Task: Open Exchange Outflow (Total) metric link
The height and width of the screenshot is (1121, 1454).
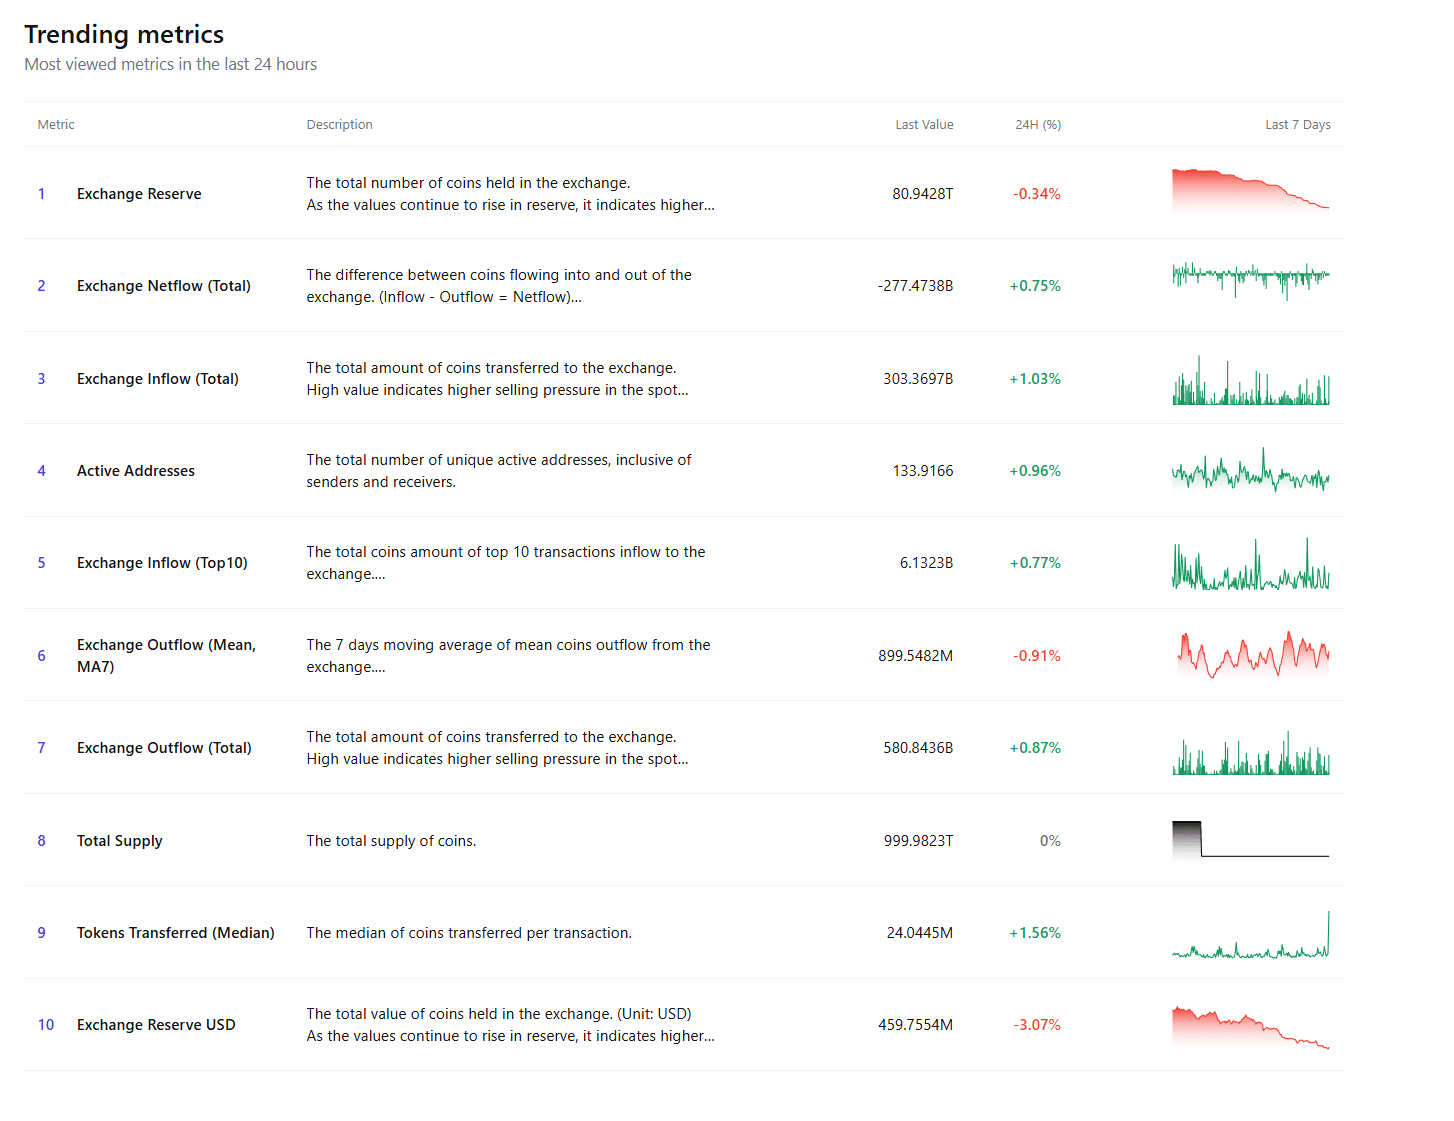Action: pos(164,748)
